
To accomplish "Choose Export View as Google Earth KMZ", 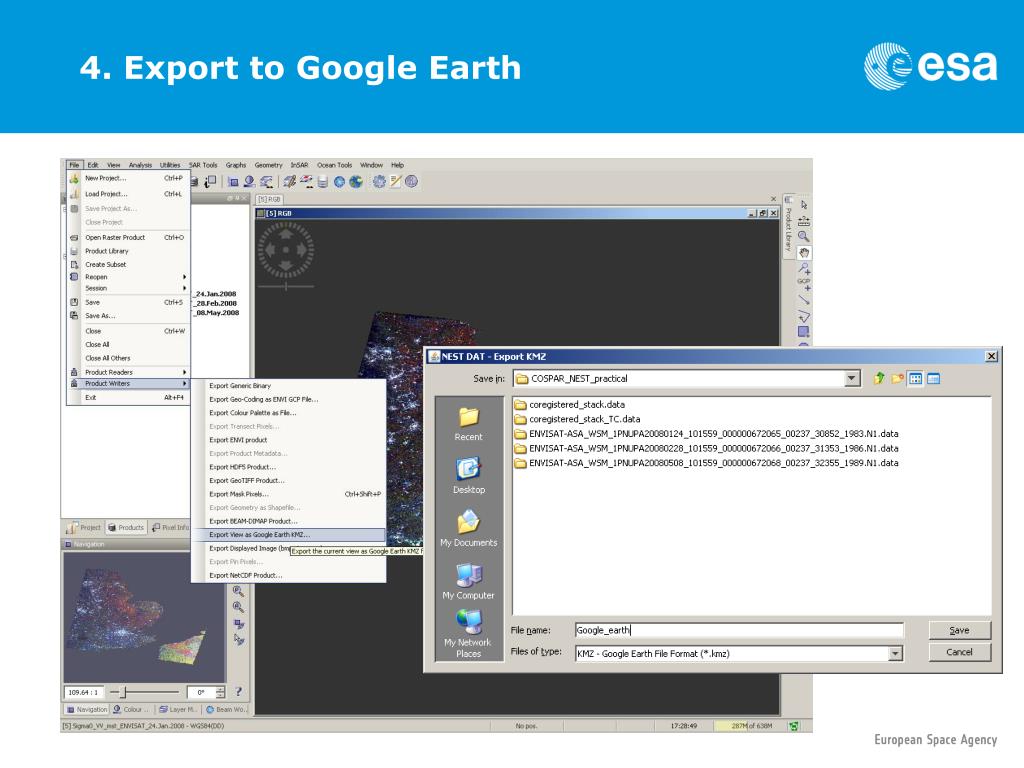I will pyautogui.click(x=288, y=534).
